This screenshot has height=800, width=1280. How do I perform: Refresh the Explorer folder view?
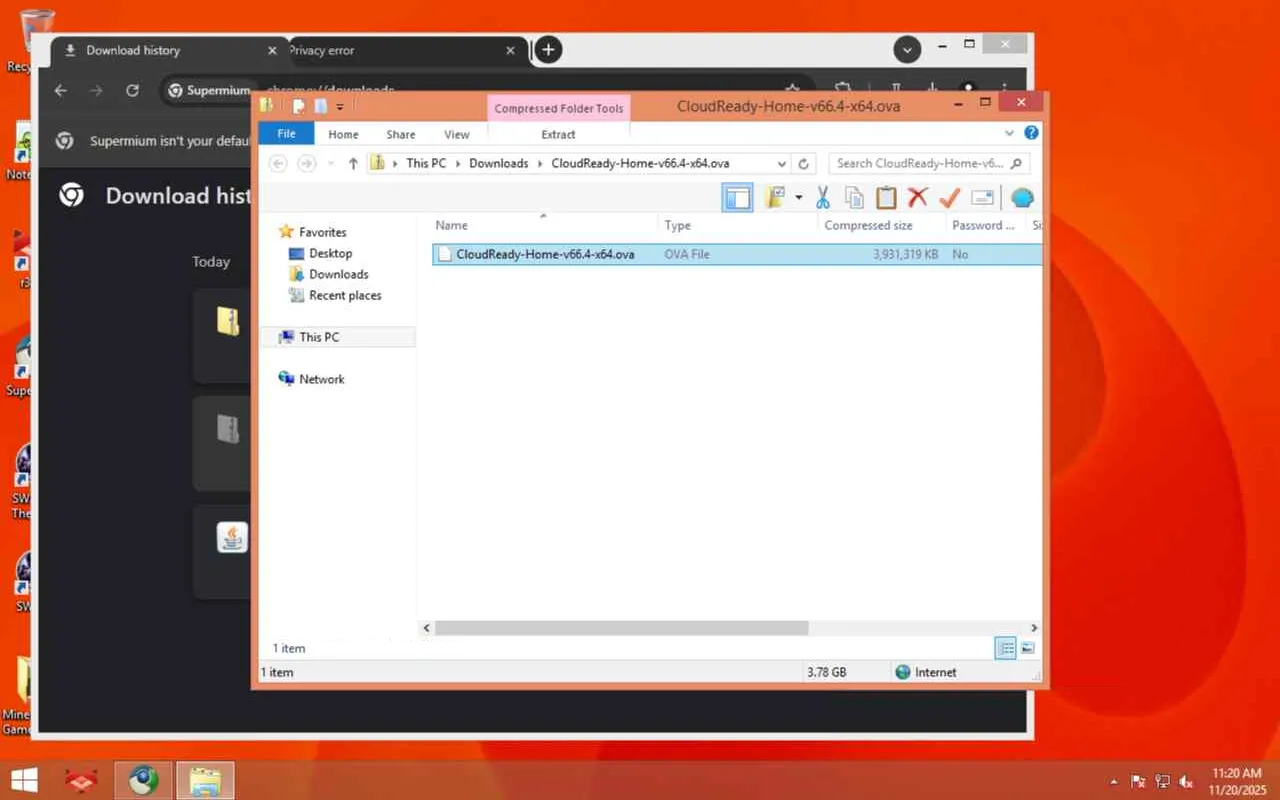point(803,163)
